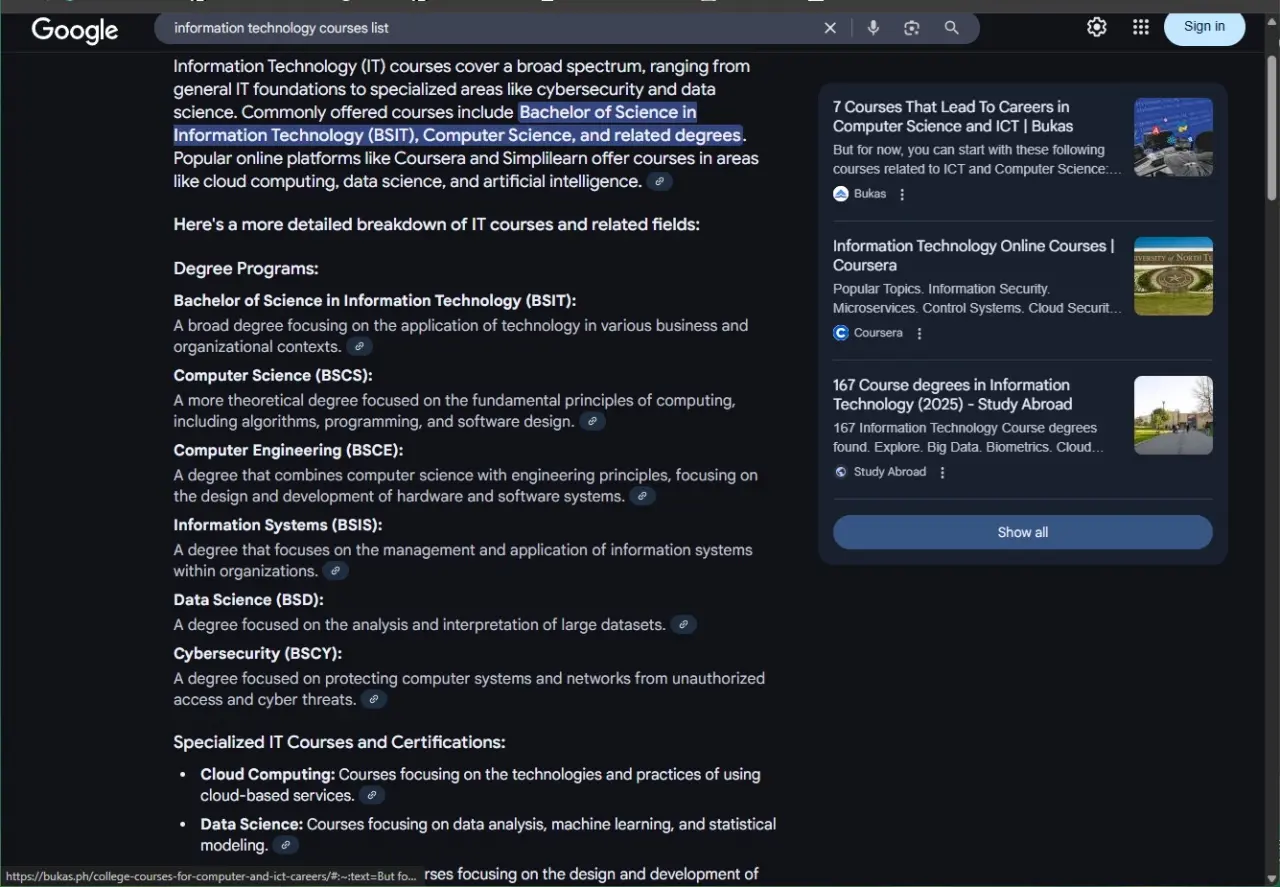Image resolution: width=1280 pixels, height=887 pixels.
Task: Start voice search with microphone icon
Action: click(873, 28)
